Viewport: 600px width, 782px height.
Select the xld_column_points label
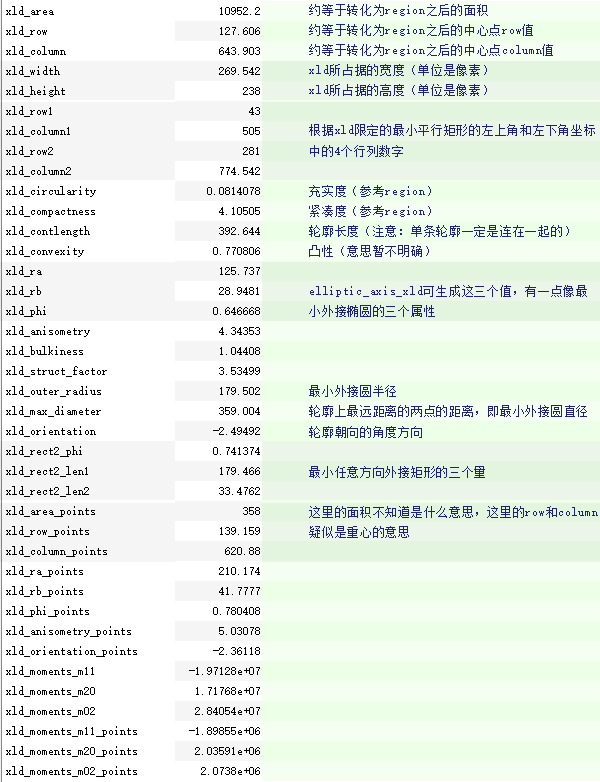(x=56, y=551)
